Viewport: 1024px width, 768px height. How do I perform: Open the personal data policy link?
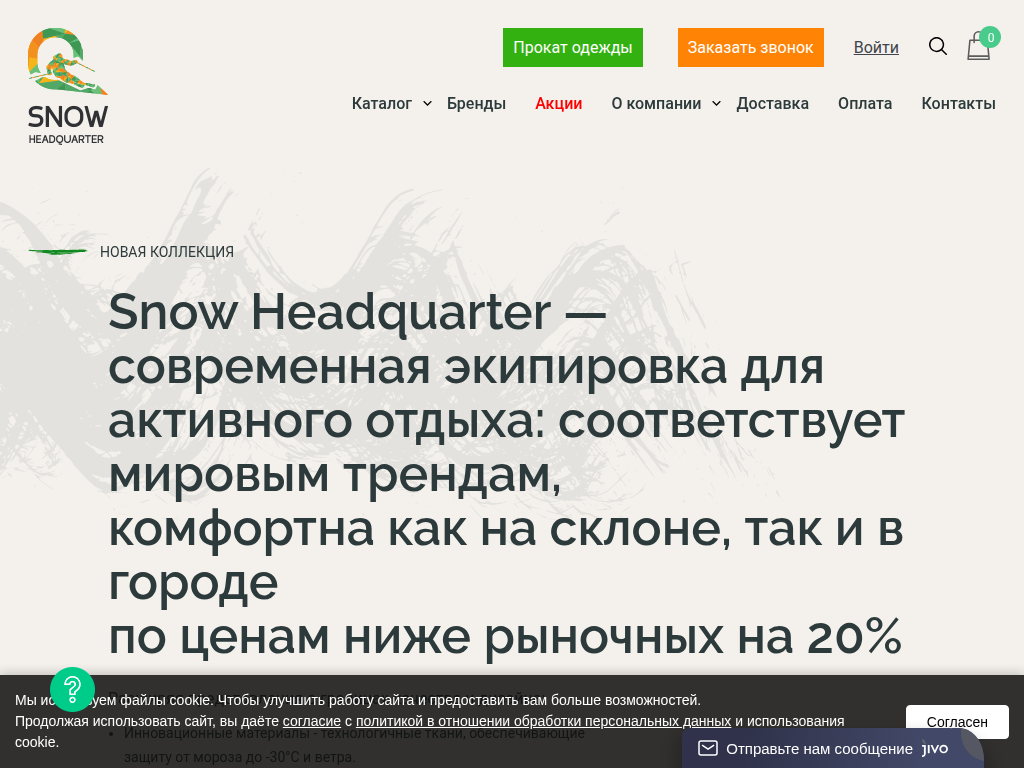coord(543,720)
